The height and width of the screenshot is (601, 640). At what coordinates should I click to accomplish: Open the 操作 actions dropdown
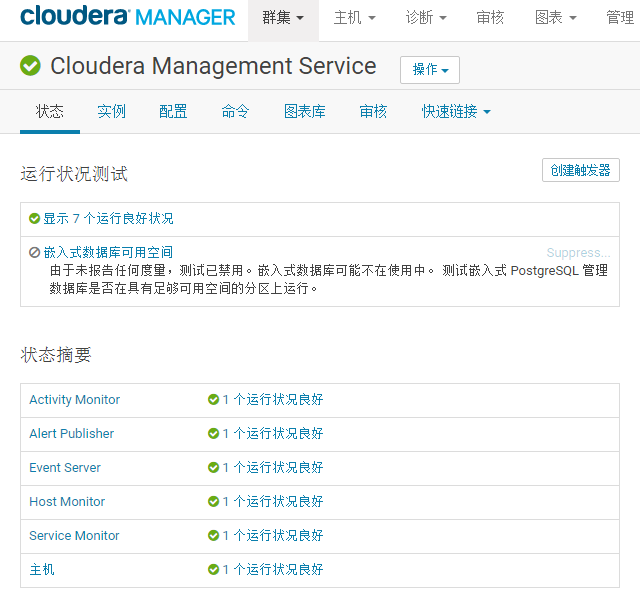click(430, 70)
